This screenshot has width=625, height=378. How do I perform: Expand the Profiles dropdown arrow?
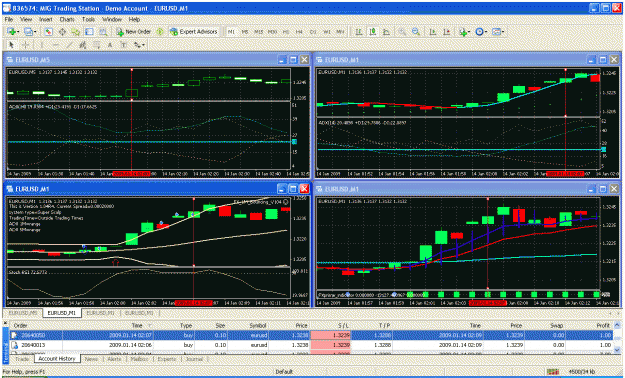click(35, 32)
